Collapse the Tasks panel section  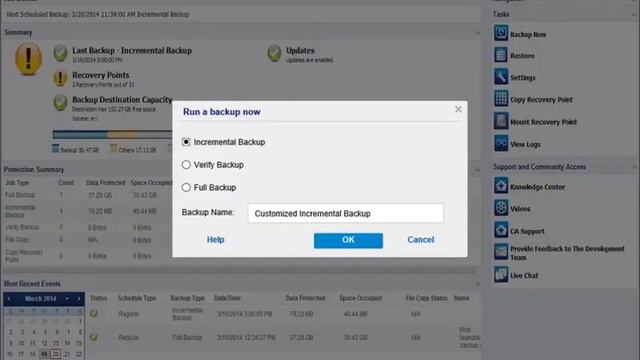[634, 14]
